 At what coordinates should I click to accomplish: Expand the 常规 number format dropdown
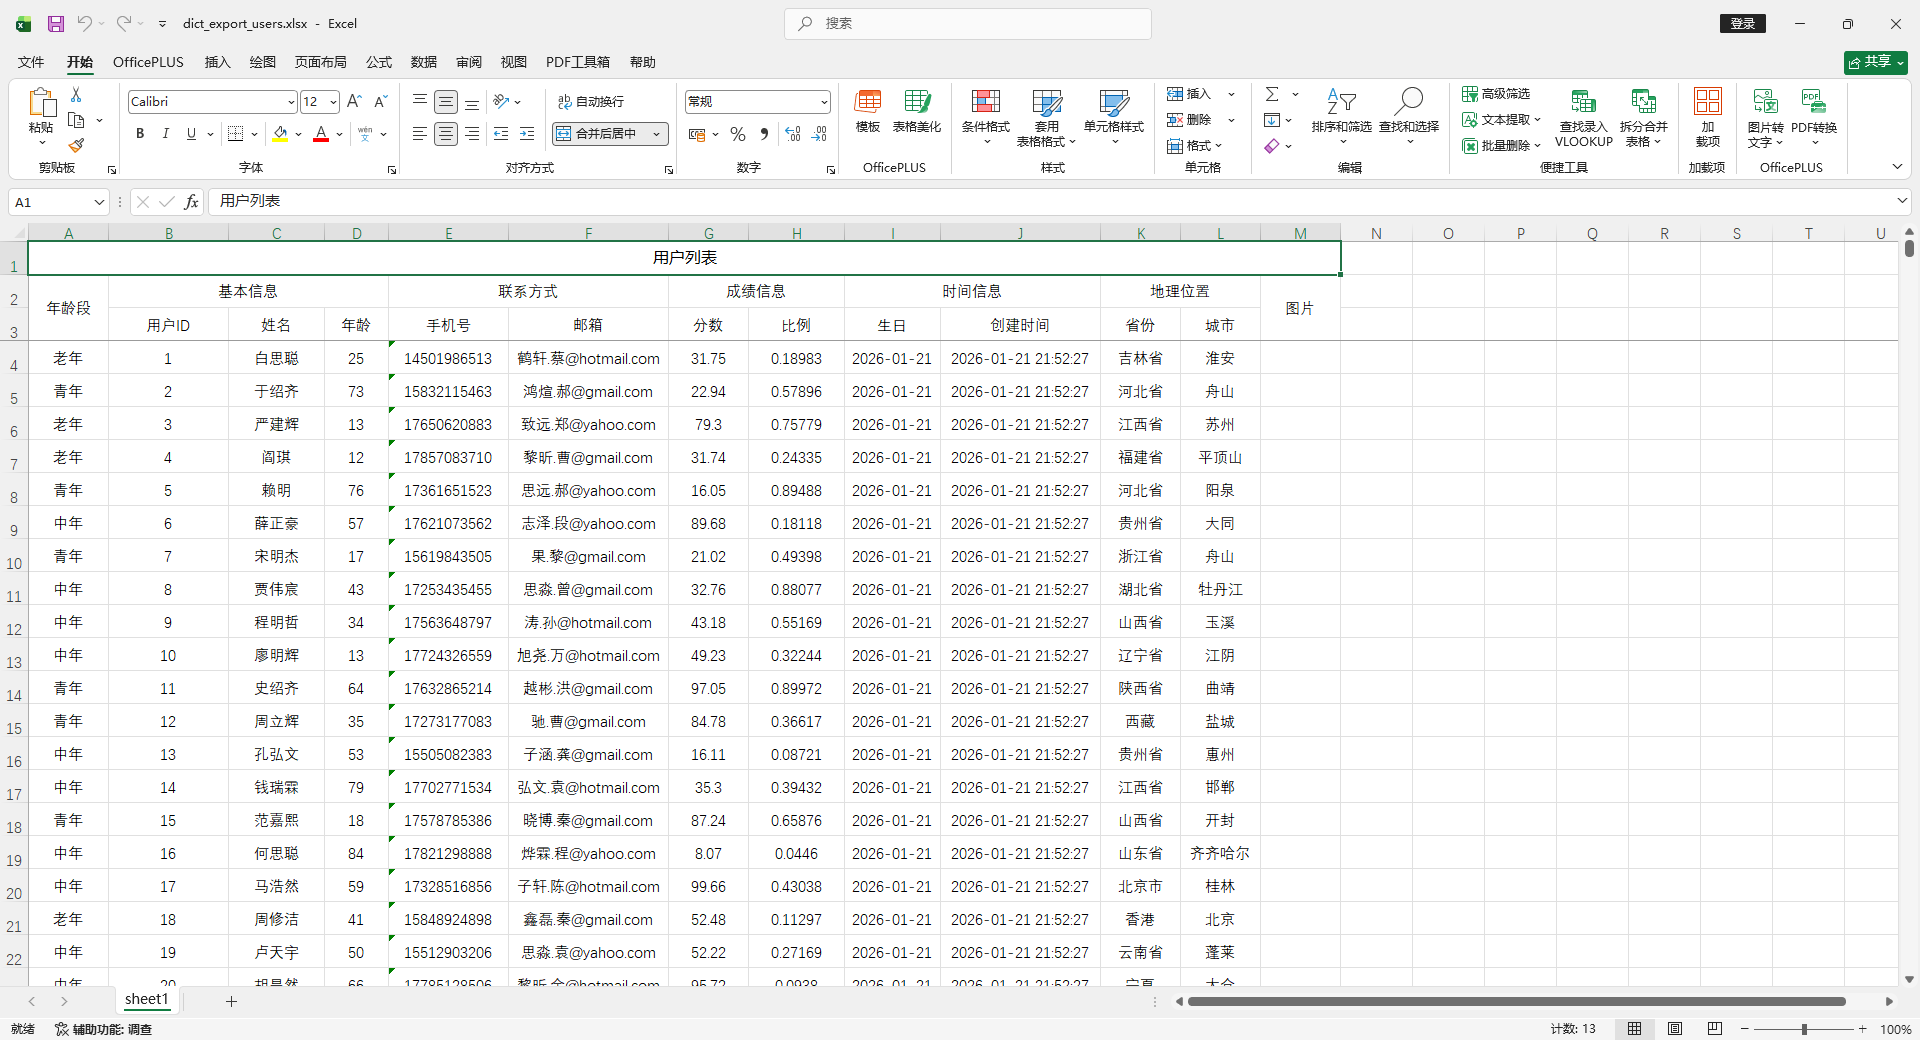[823, 102]
